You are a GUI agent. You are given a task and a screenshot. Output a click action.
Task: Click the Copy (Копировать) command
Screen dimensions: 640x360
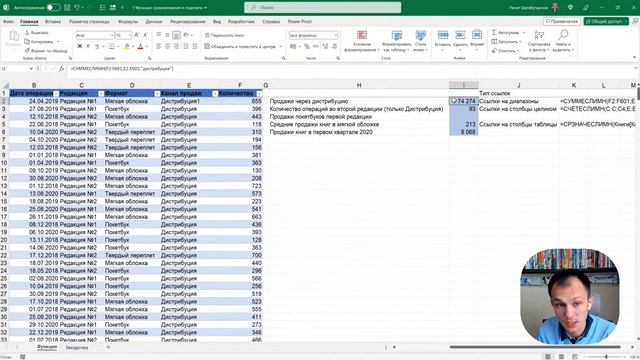(40, 41)
